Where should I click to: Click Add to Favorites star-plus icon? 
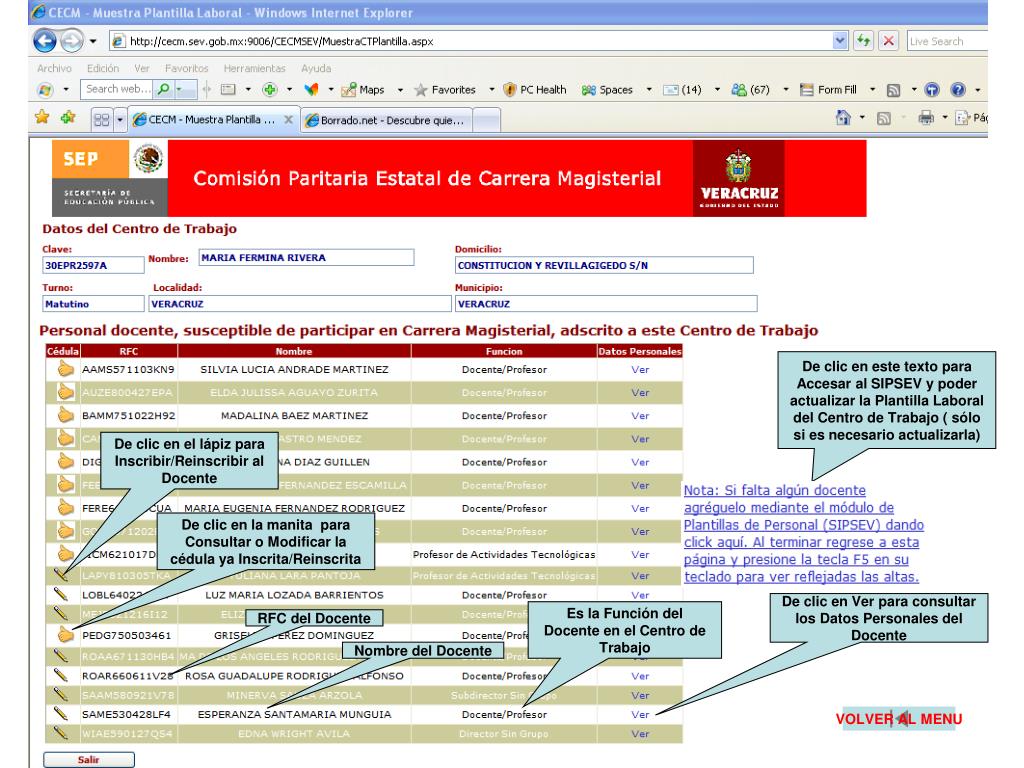pyautogui.click(x=68, y=118)
